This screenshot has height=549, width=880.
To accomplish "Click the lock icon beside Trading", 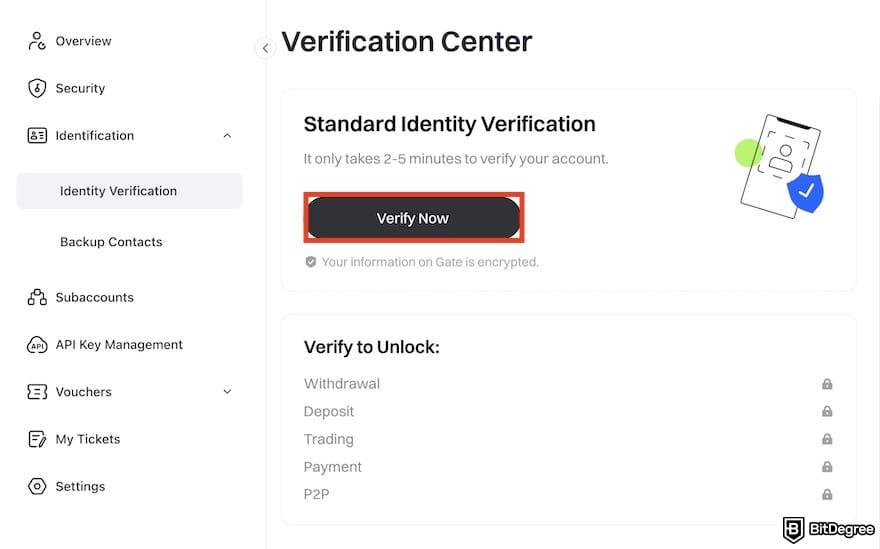I will tap(827, 439).
